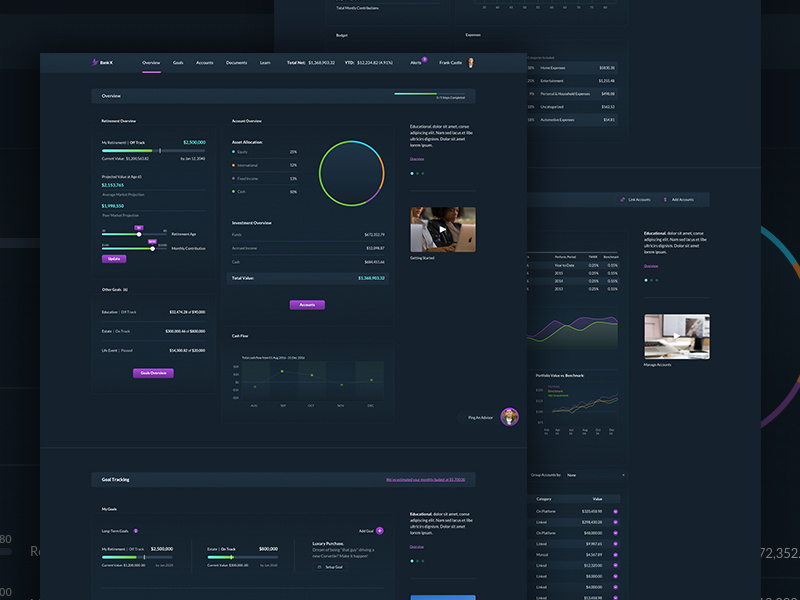This screenshot has height=600, width=800.
Task: Toggle the Cash slice in Asset Allocation
Action: 233,192
